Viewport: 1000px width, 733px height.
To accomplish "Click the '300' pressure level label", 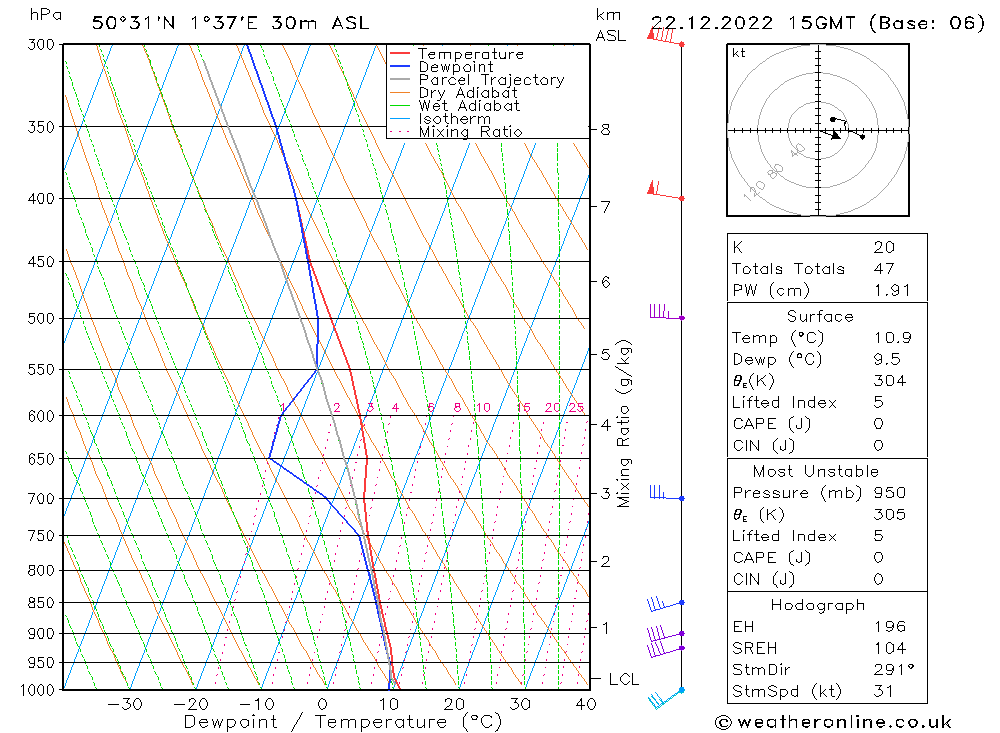I will pos(41,45).
